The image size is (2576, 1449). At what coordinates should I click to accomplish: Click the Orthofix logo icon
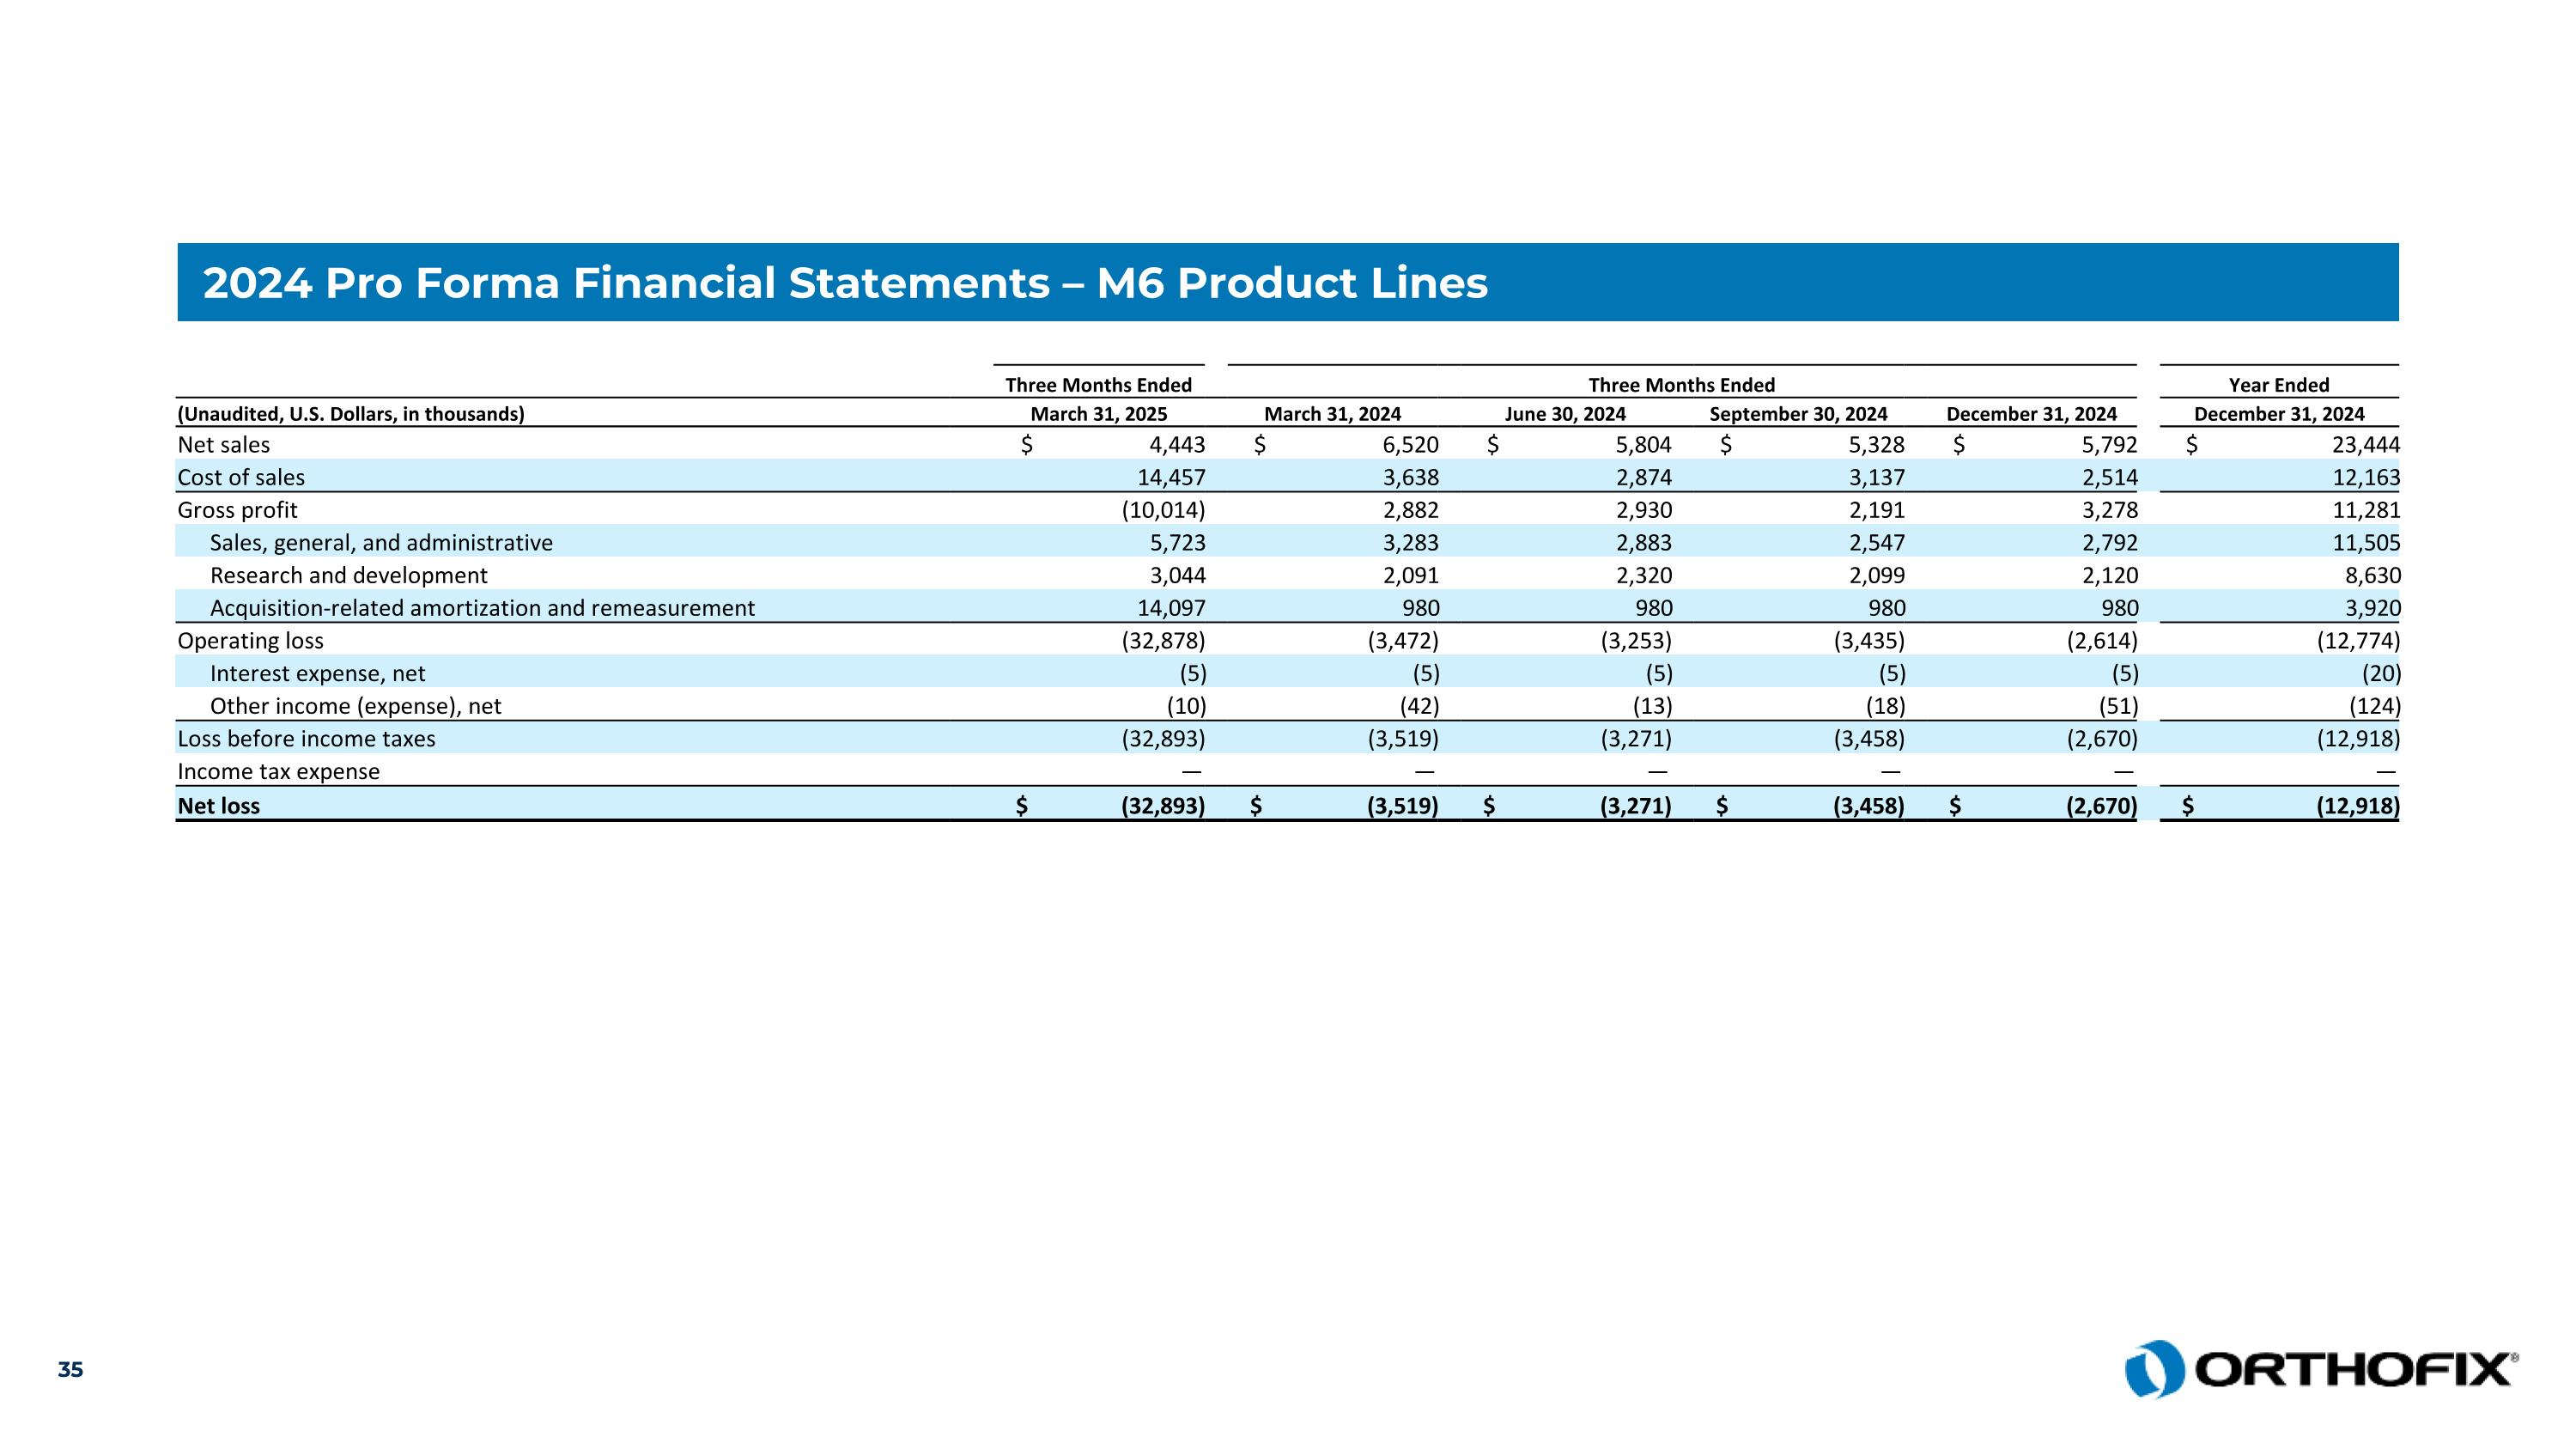tap(2154, 1369)
